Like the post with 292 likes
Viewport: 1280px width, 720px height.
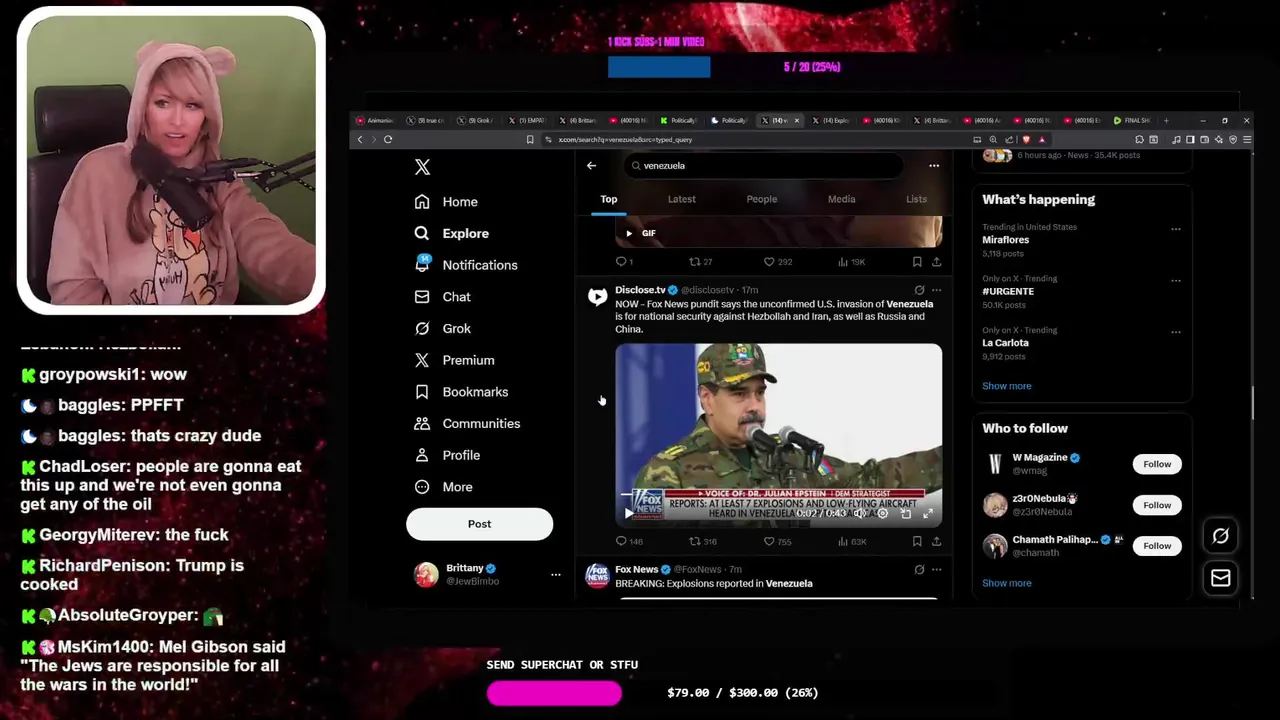click(x=769, y=262)
